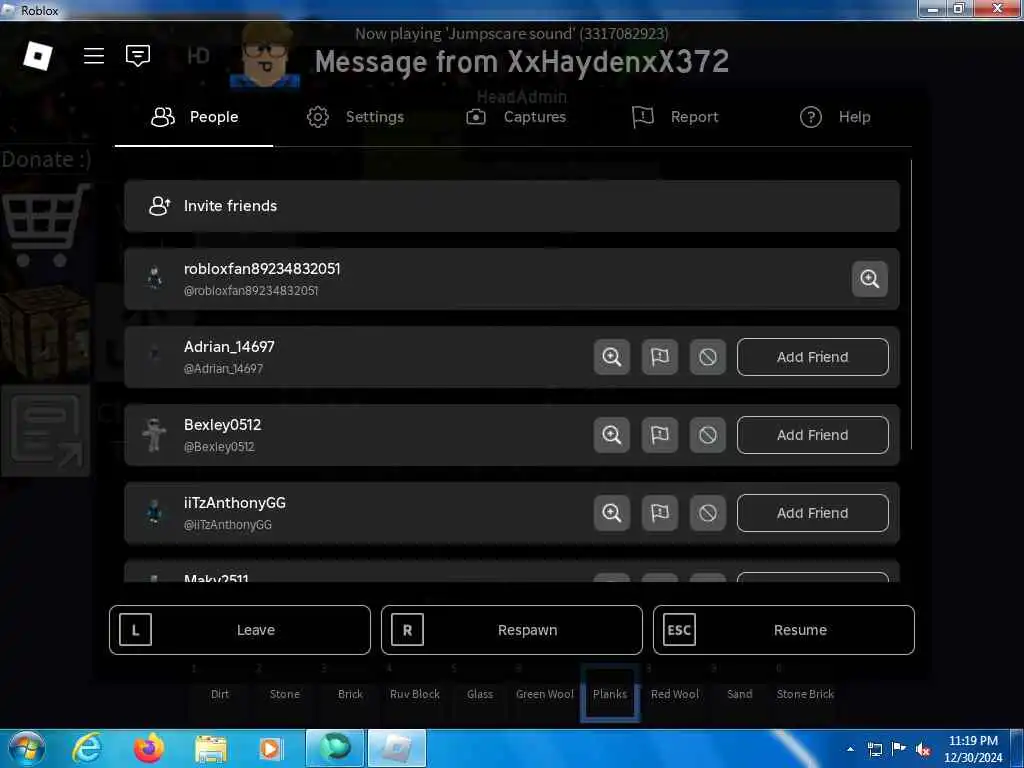Select Red Wool hotbar slot
This screenshot has height=768, width=1024.
(x=675, y=694)
